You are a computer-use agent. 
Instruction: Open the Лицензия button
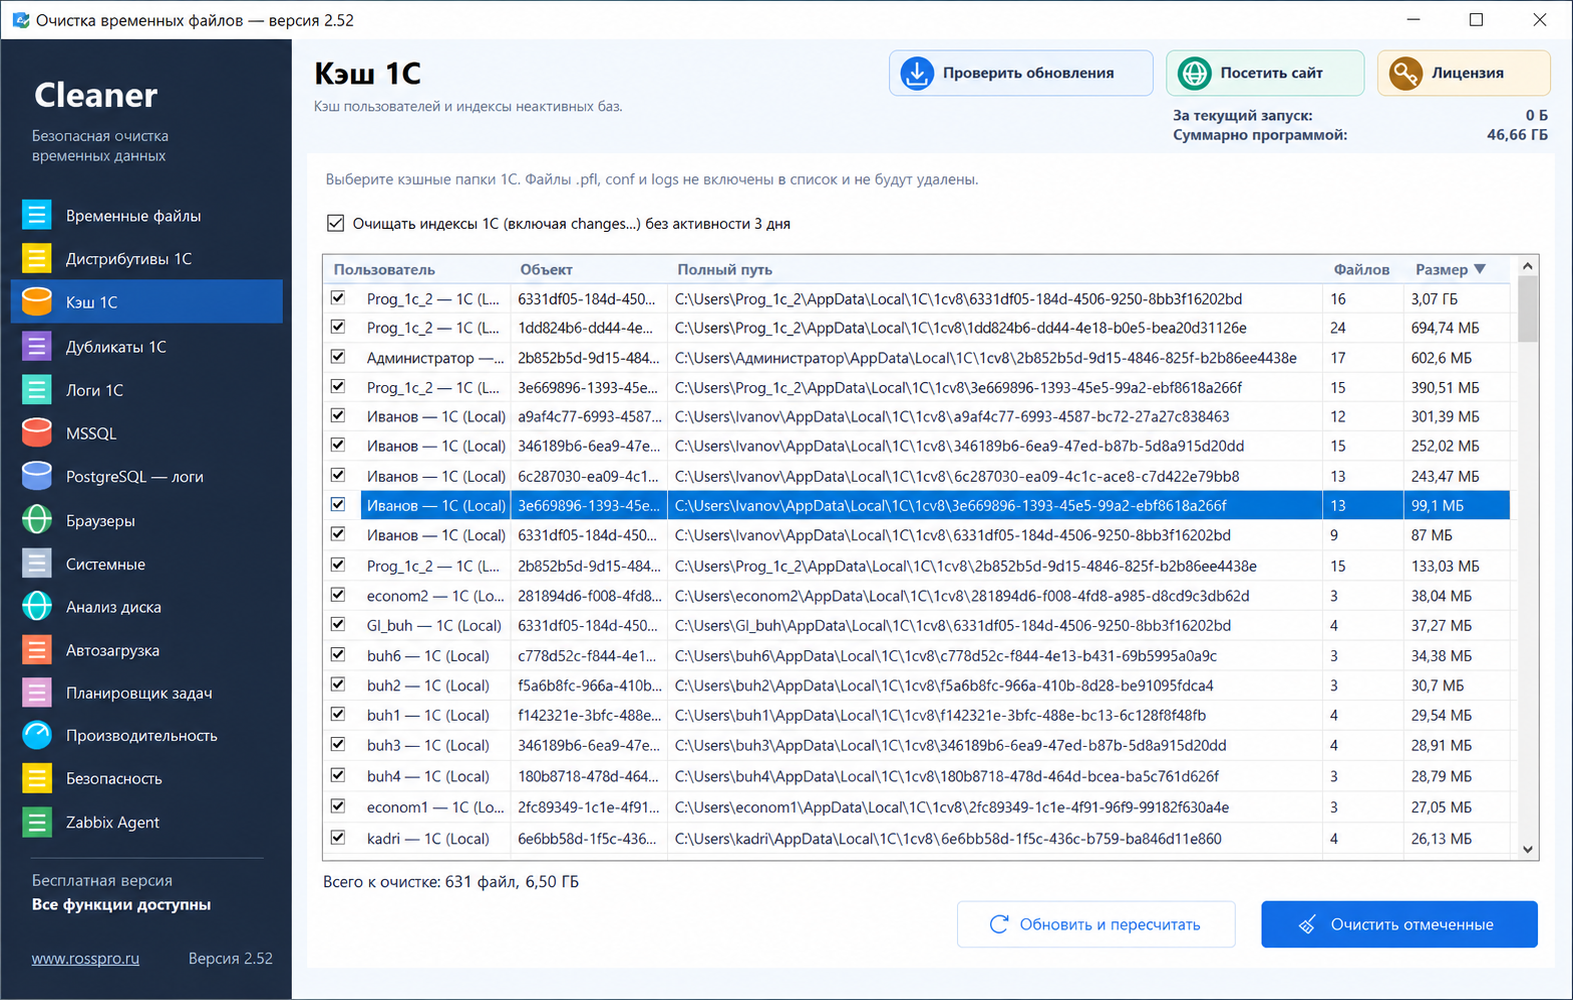coord(1464,73)
